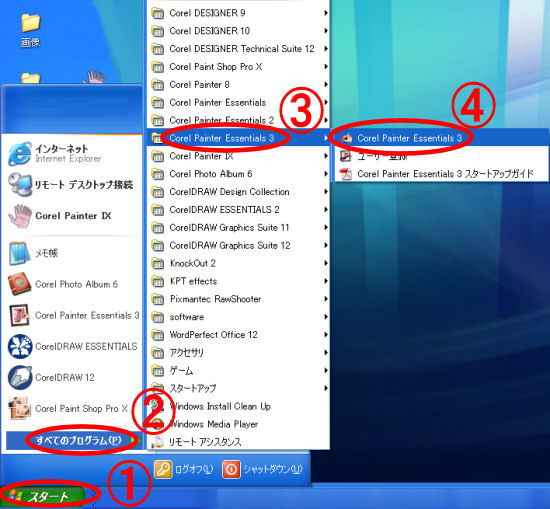Click the スタート button on the taskbar

pos(43,496)
